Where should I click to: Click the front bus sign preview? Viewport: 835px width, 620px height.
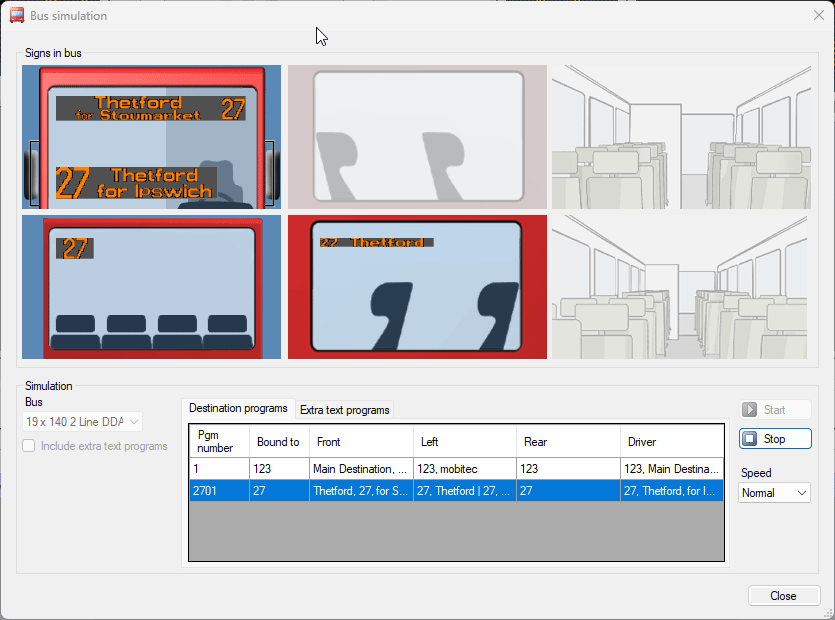click(x=151, y=137)
